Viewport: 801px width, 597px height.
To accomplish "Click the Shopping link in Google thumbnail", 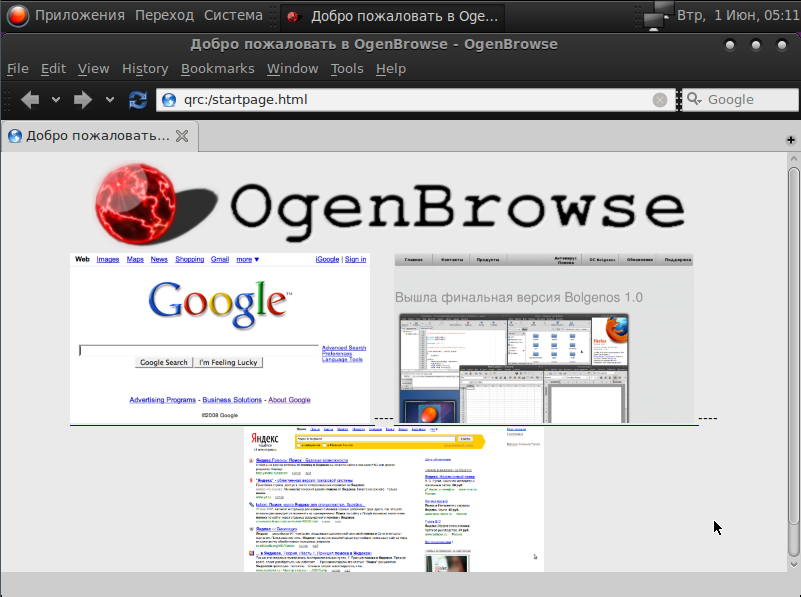I will click(190, 259).
